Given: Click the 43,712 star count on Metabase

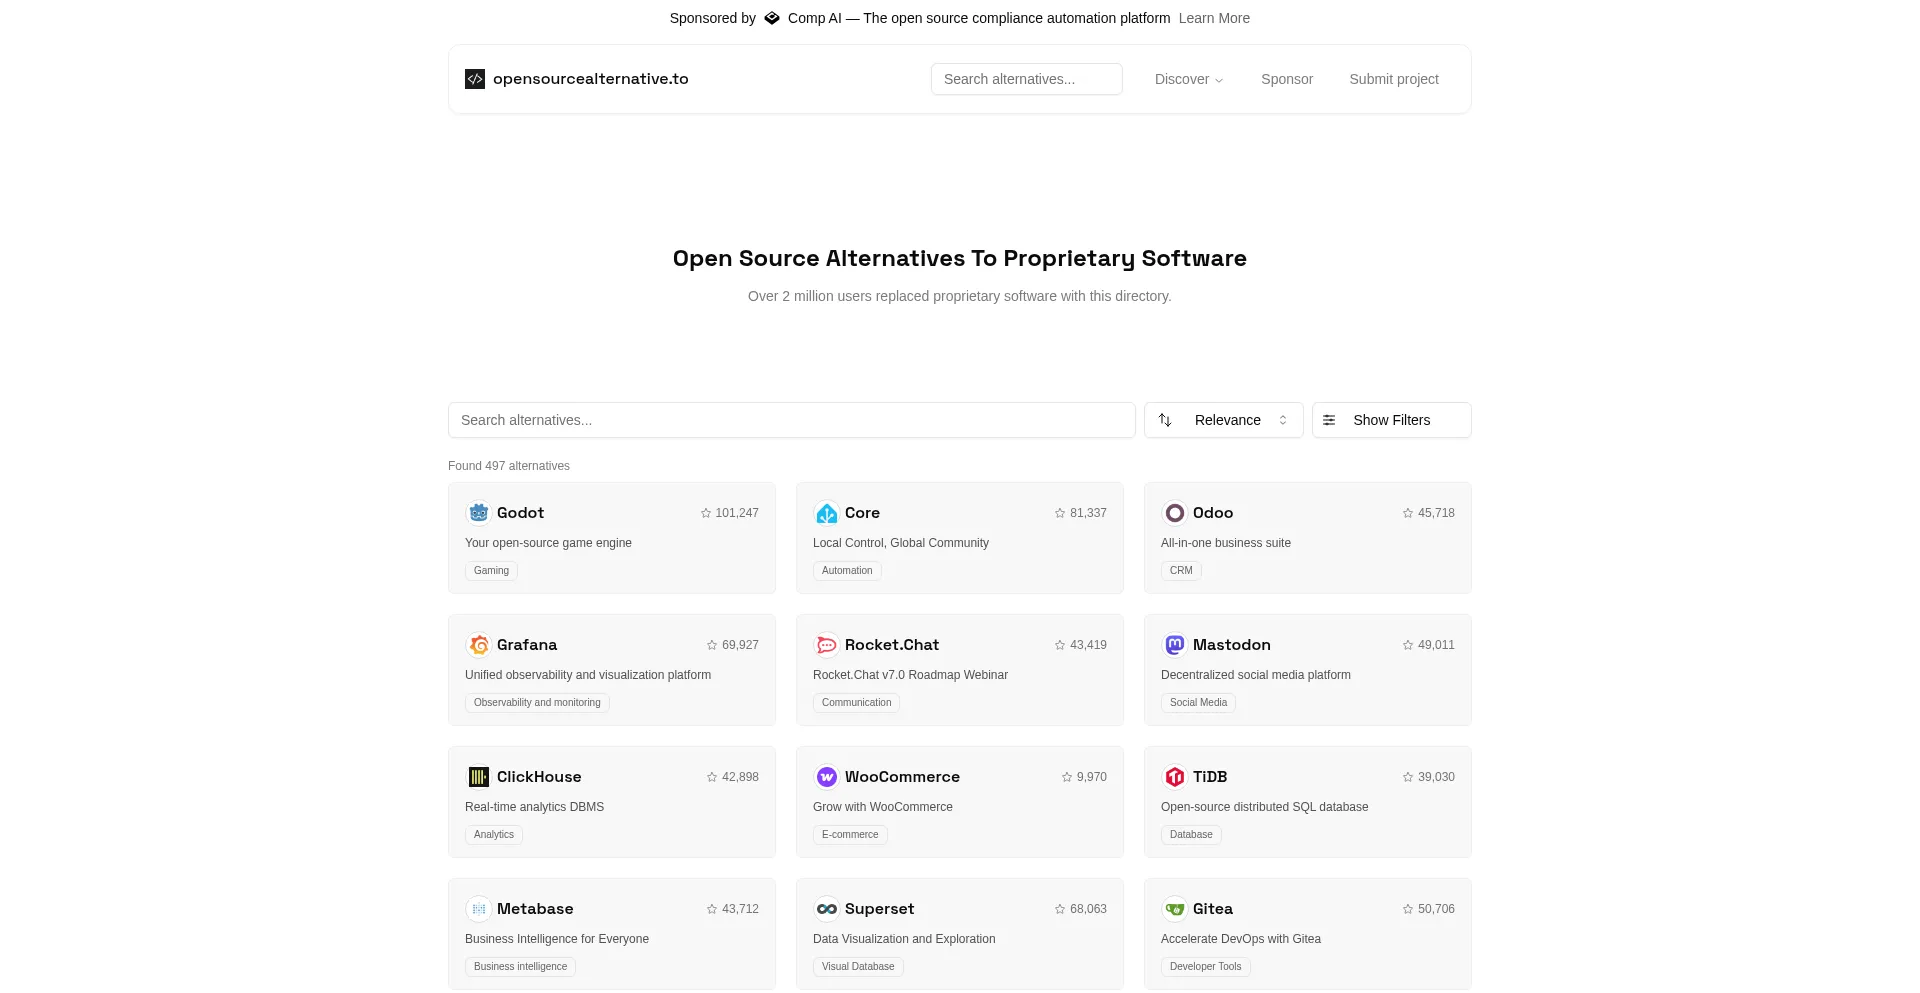Looking at the screenshot, I should 740,909.
